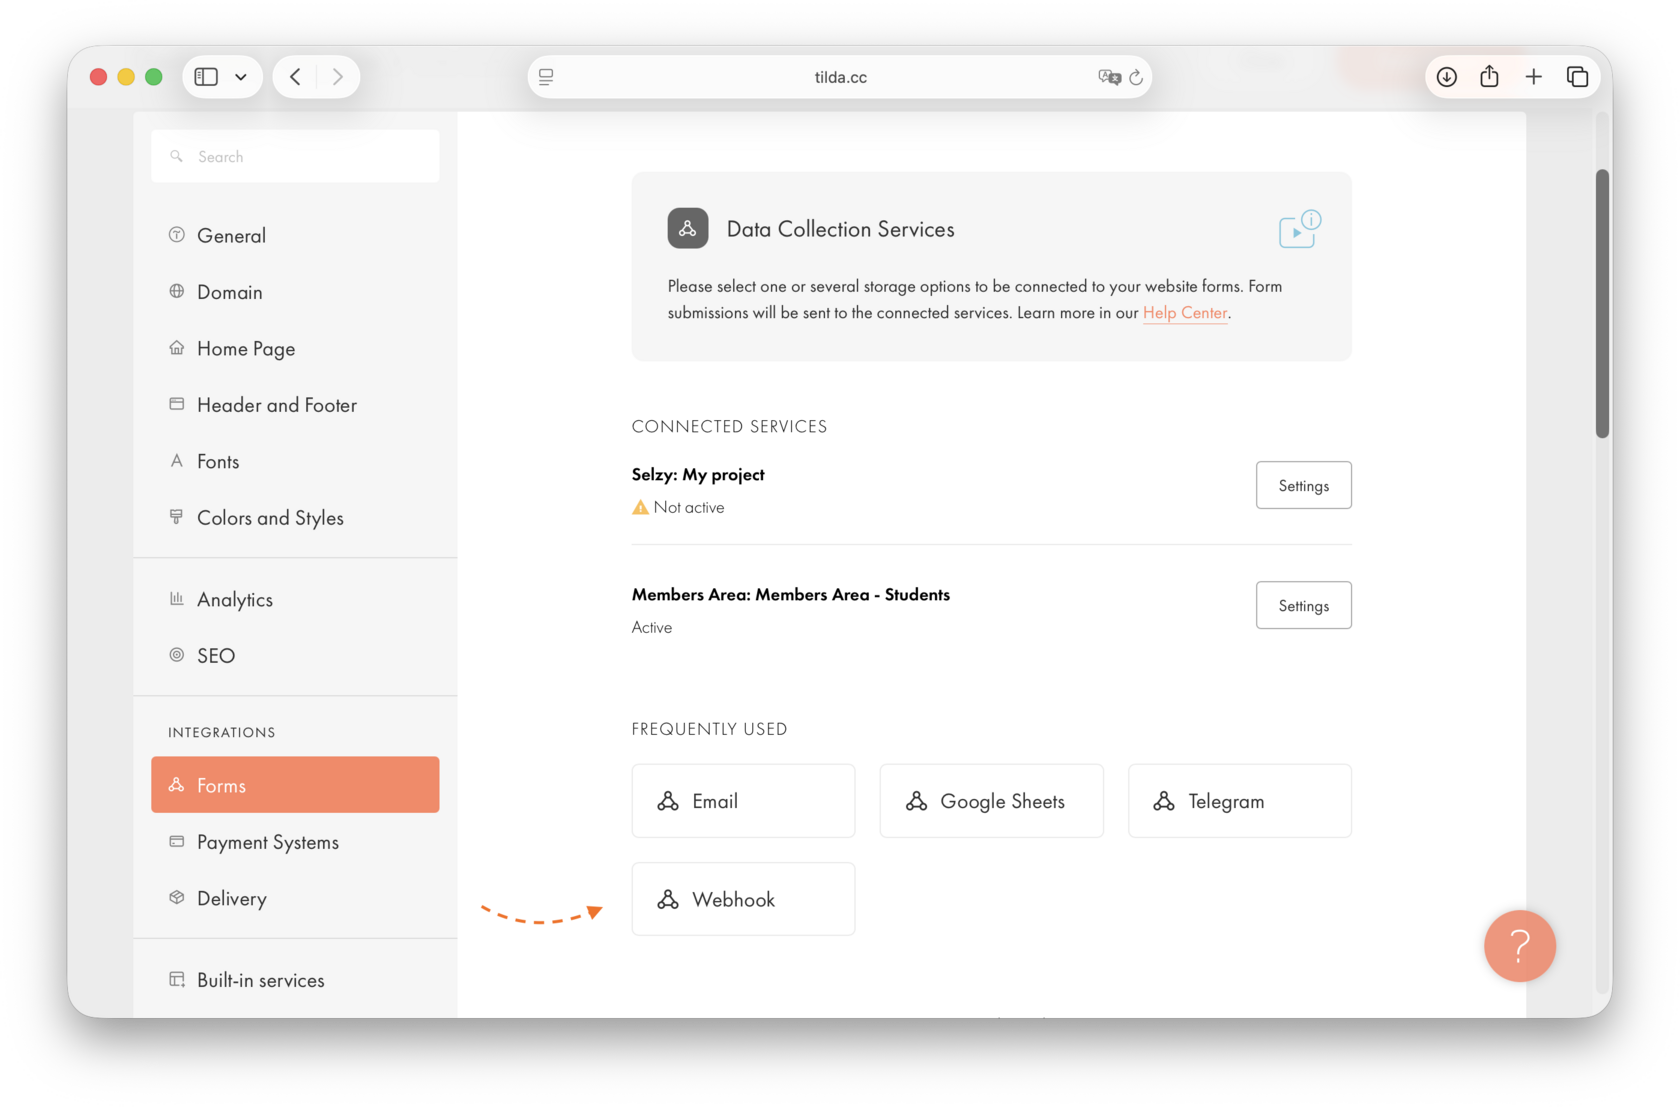Click the search magnifier icon in sidebar

click(x=177, y=156)
